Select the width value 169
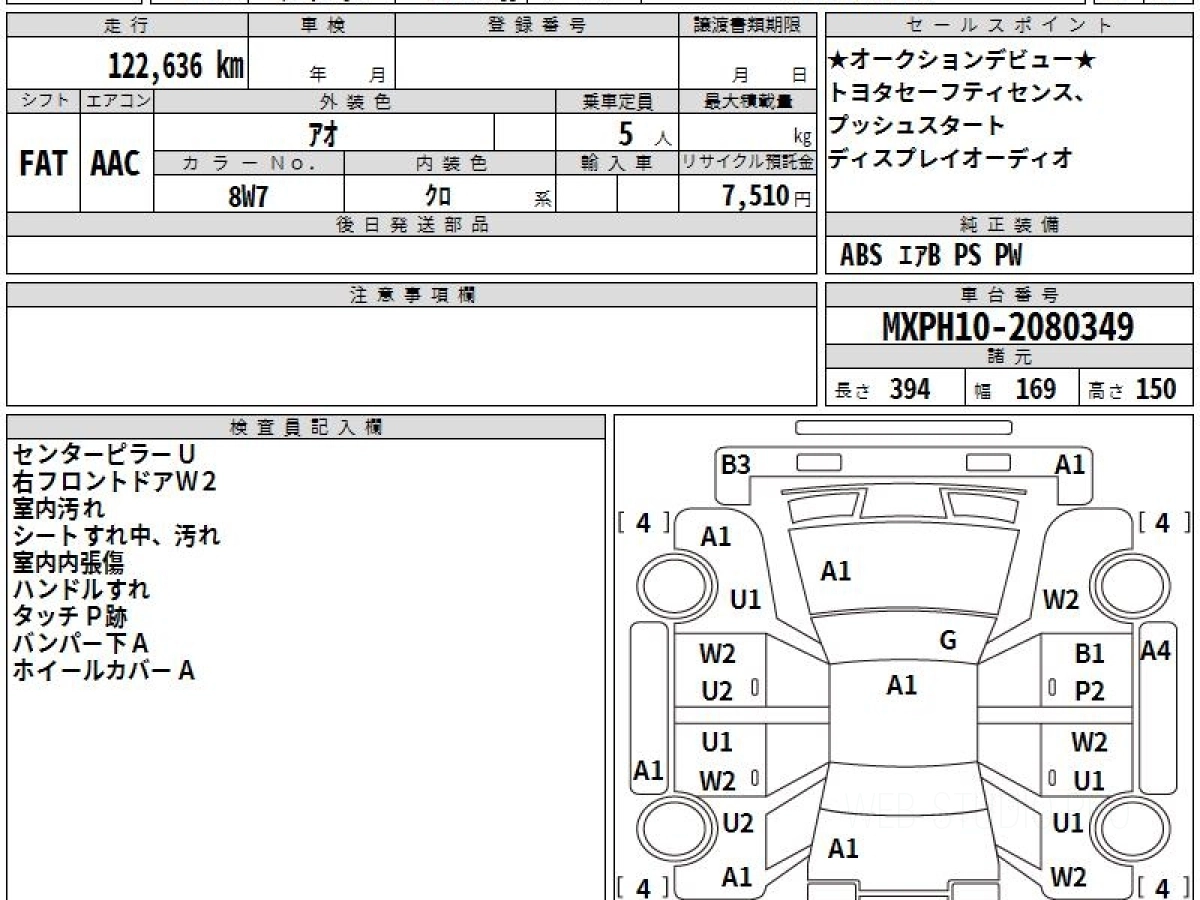Viewport: 1200px width, 900px height. click(x=1035, y=389)
